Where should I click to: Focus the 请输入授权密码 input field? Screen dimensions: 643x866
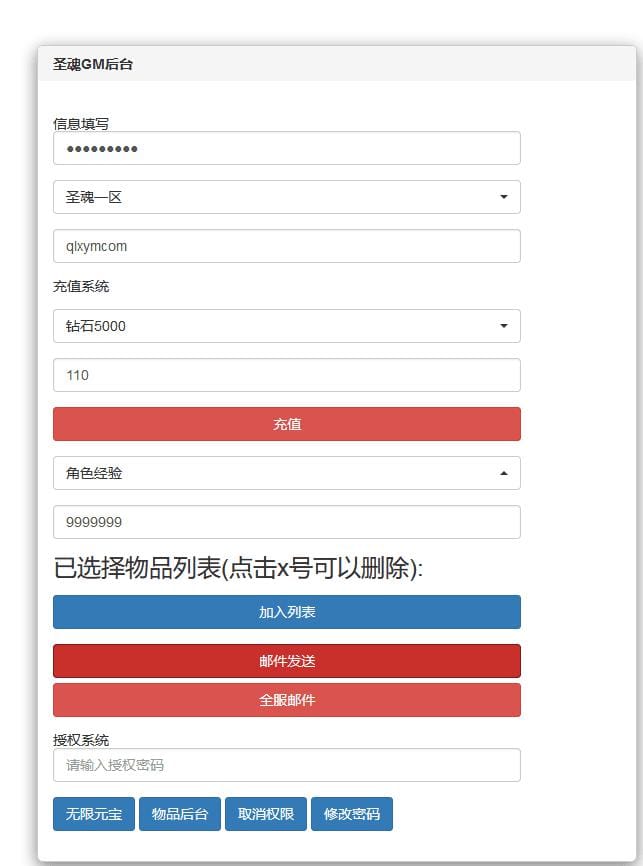point(286,765)
